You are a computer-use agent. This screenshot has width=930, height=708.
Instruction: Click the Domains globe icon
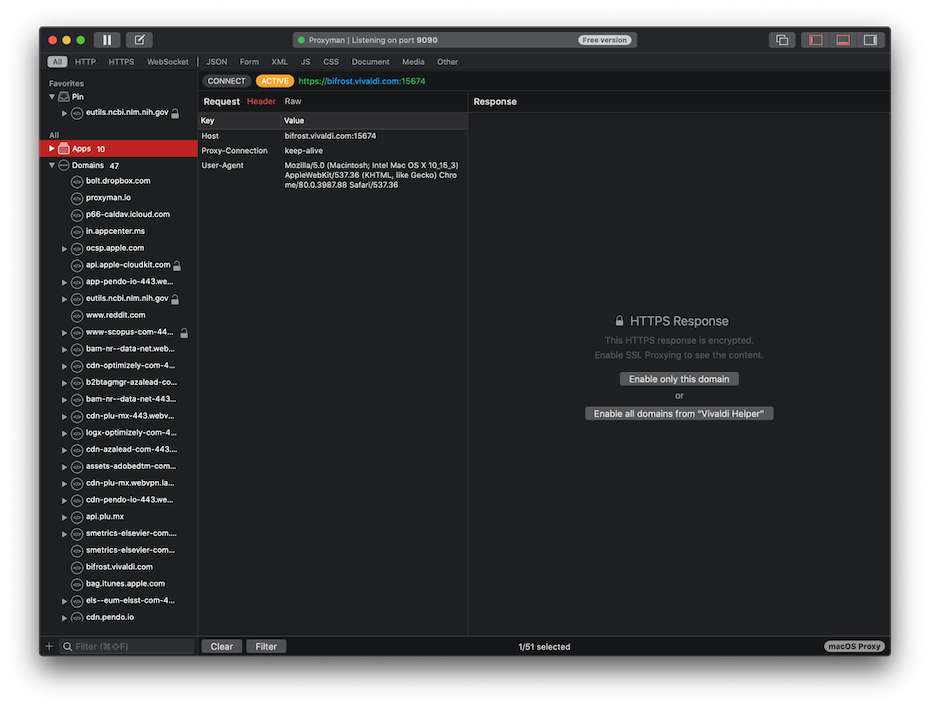click(63, 165)
